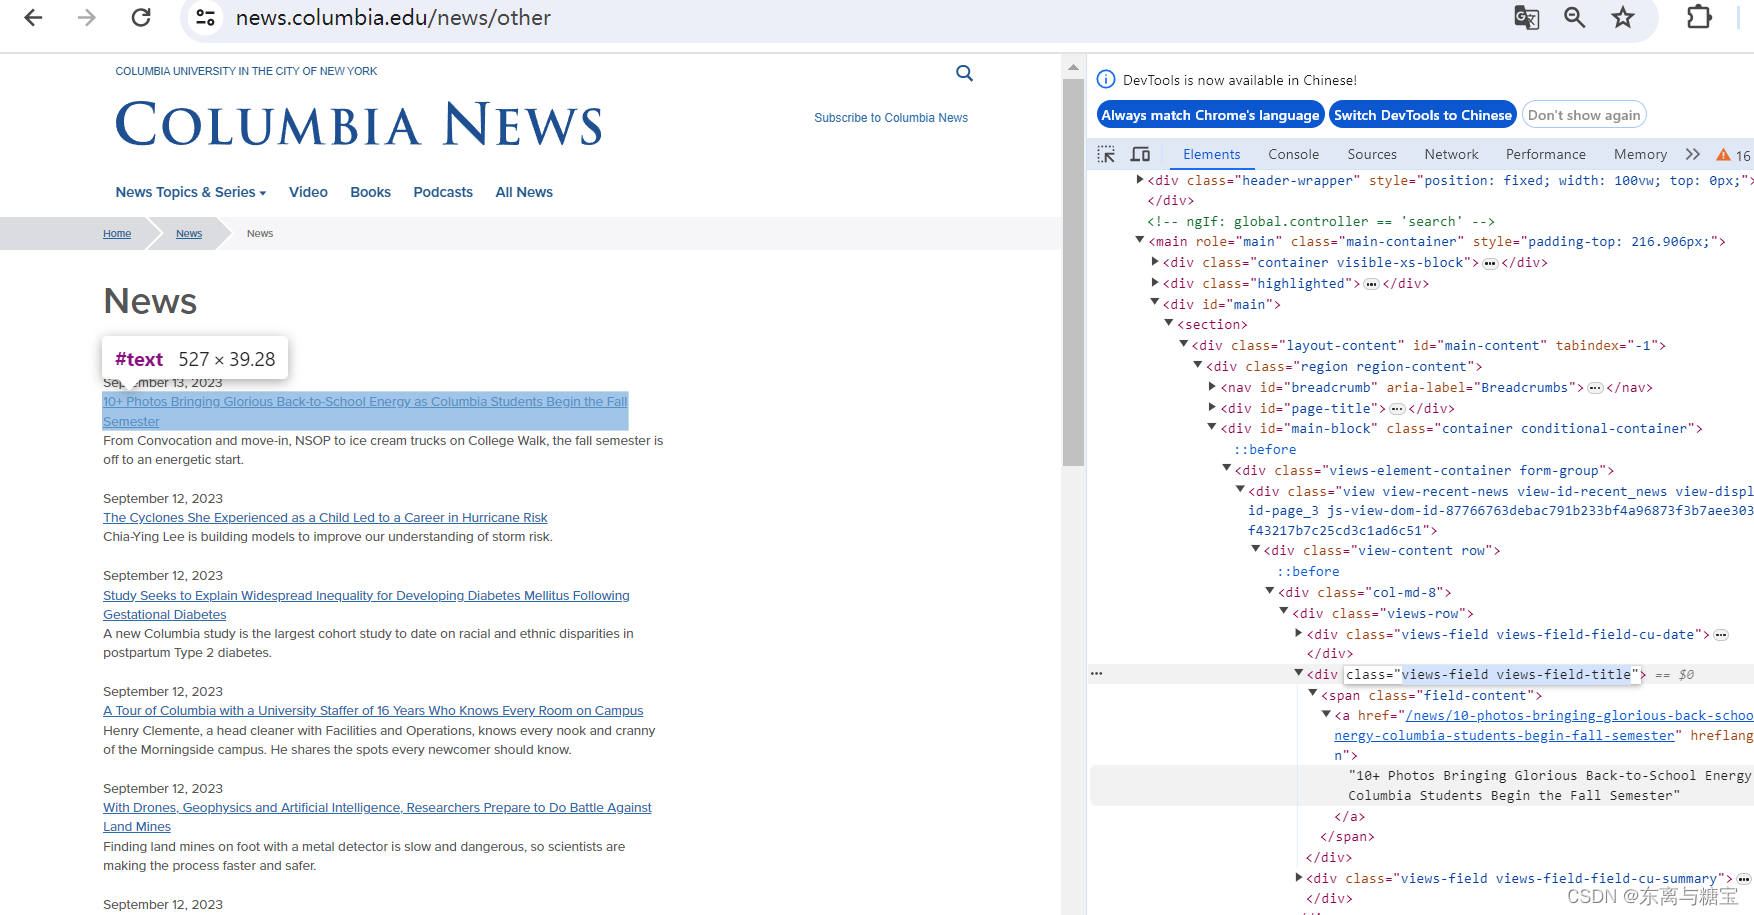Click Always match Chrome's language button
Viewport: 1754px width, 915px height.
coord(1210,115)
